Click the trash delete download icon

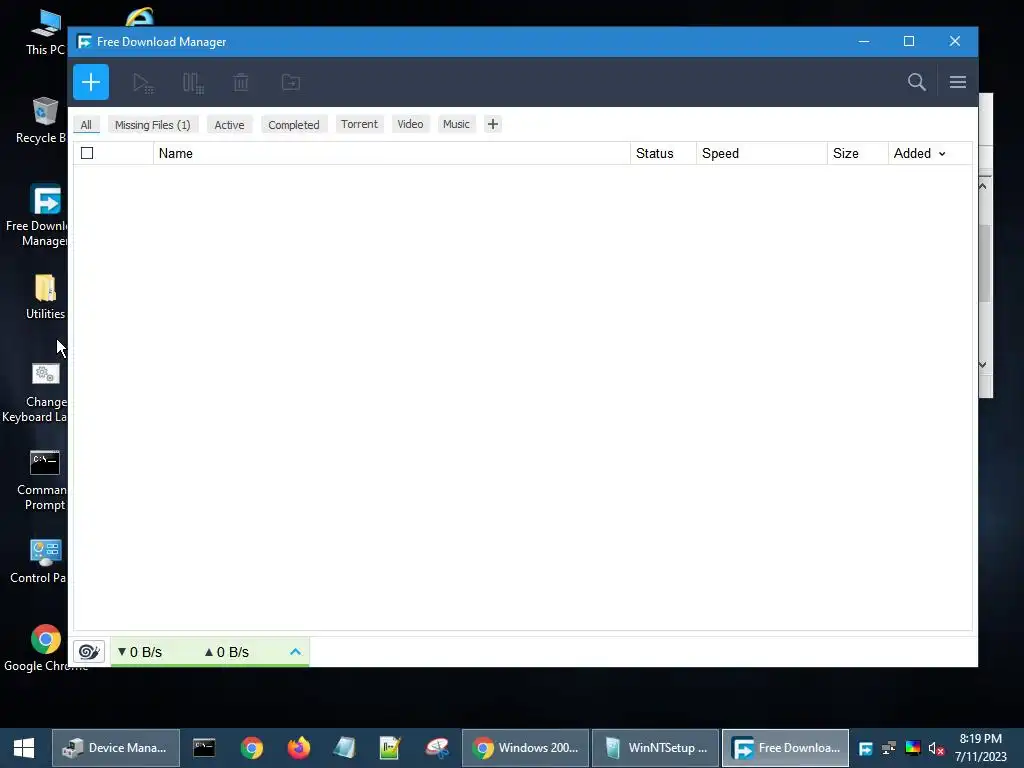point(241,82)
